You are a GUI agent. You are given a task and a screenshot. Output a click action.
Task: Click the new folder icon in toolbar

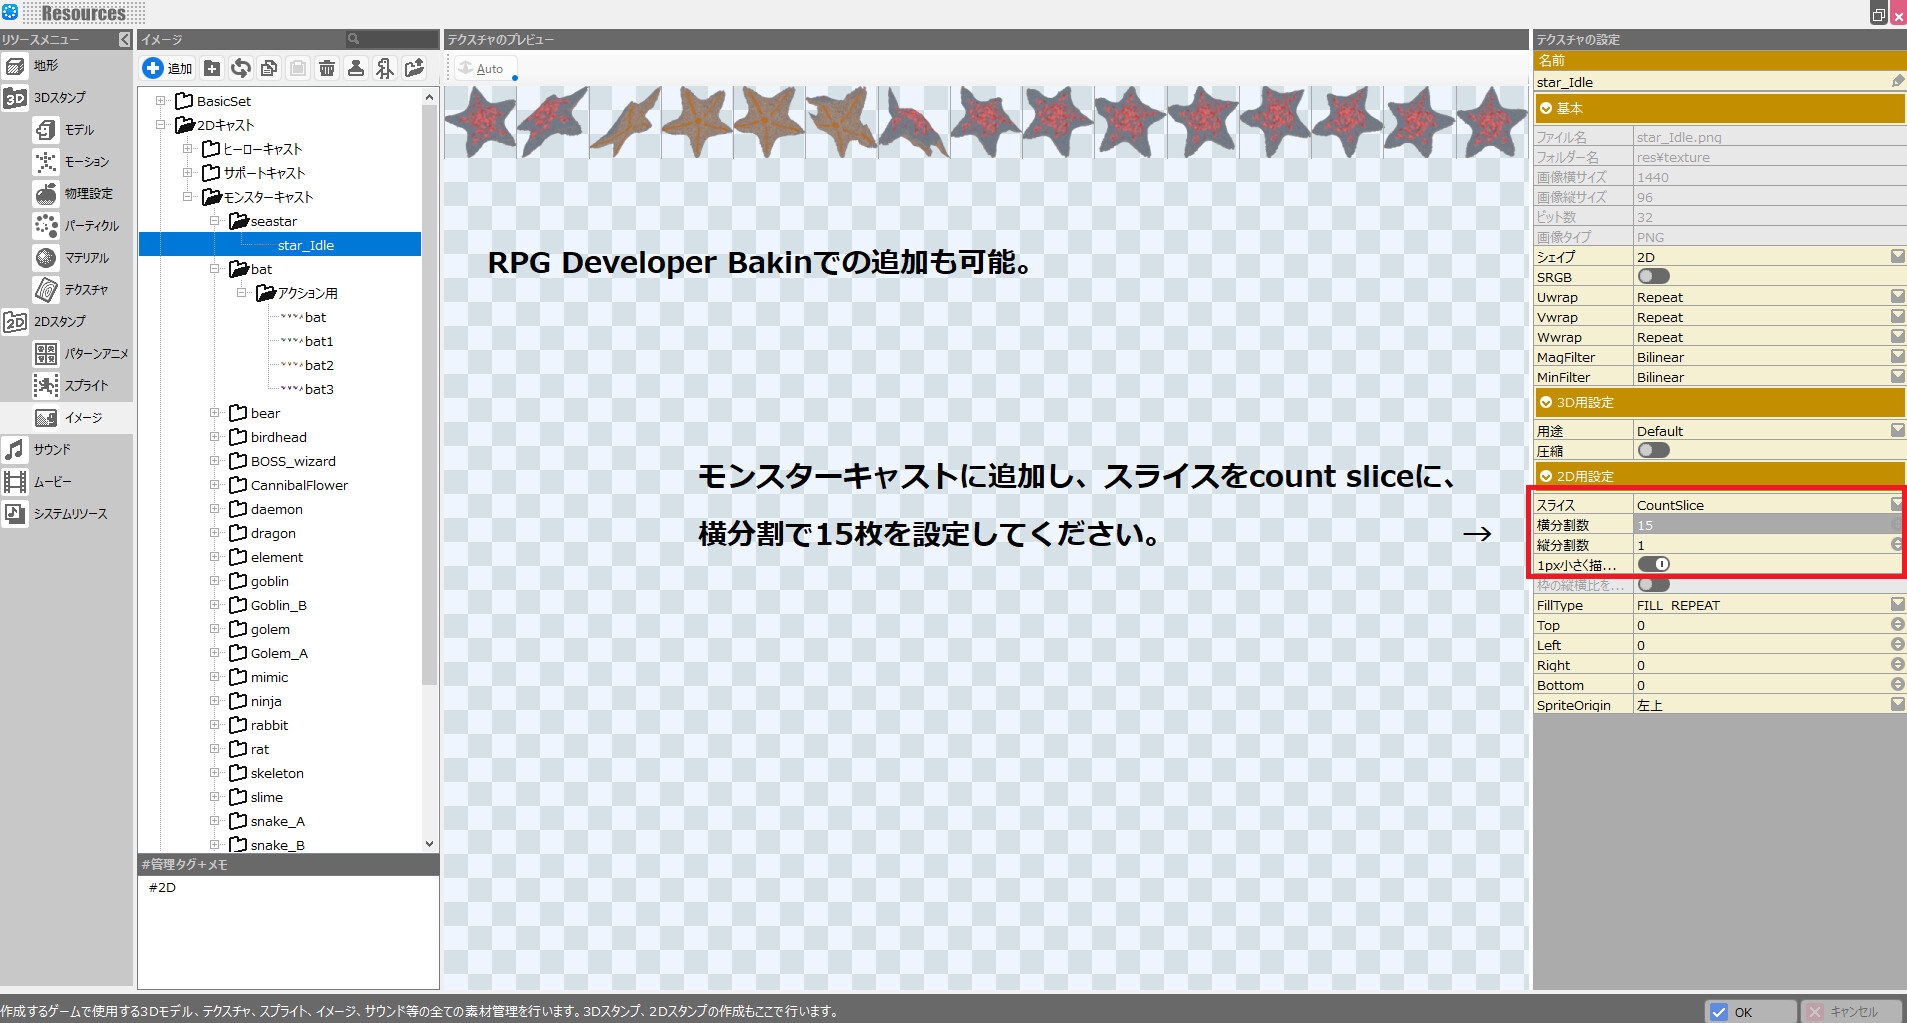tap(212, 68)
